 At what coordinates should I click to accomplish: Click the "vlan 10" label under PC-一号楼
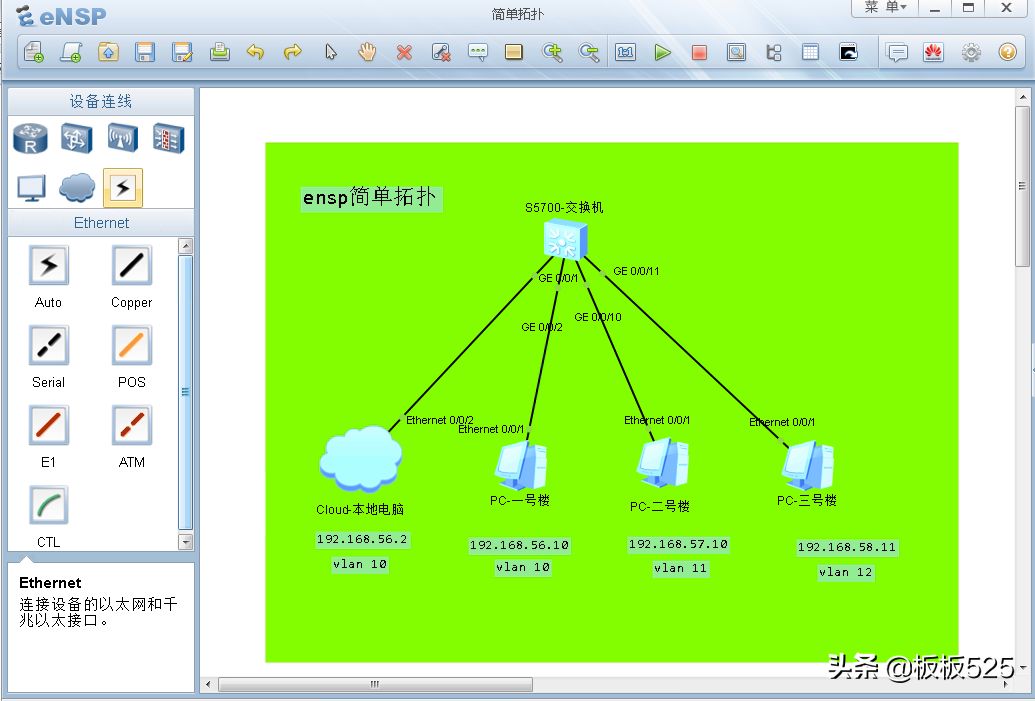(523, 567)
